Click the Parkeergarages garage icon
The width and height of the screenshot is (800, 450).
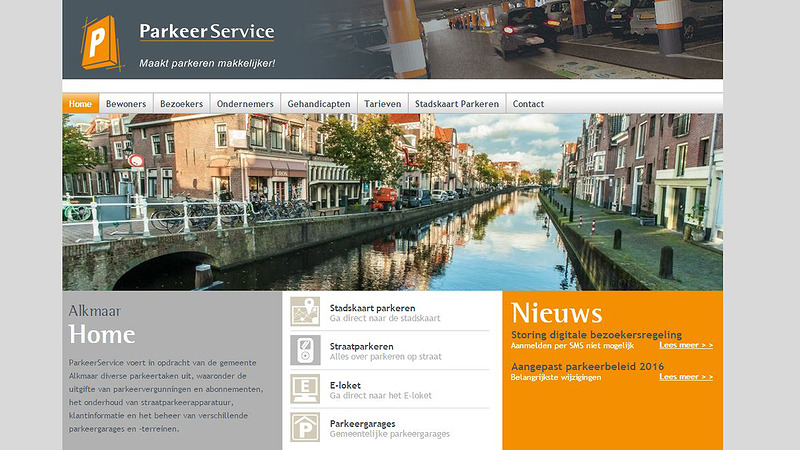(x=305, y=428)
